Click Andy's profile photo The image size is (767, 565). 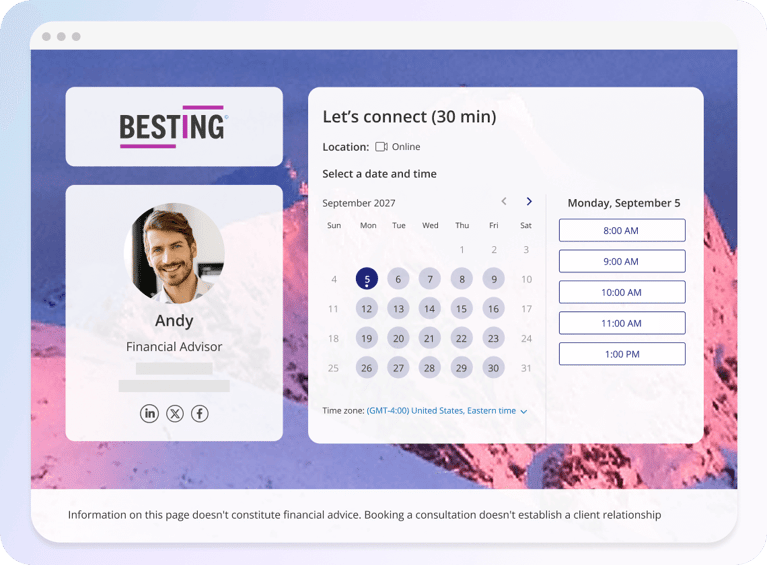[174, 253]
